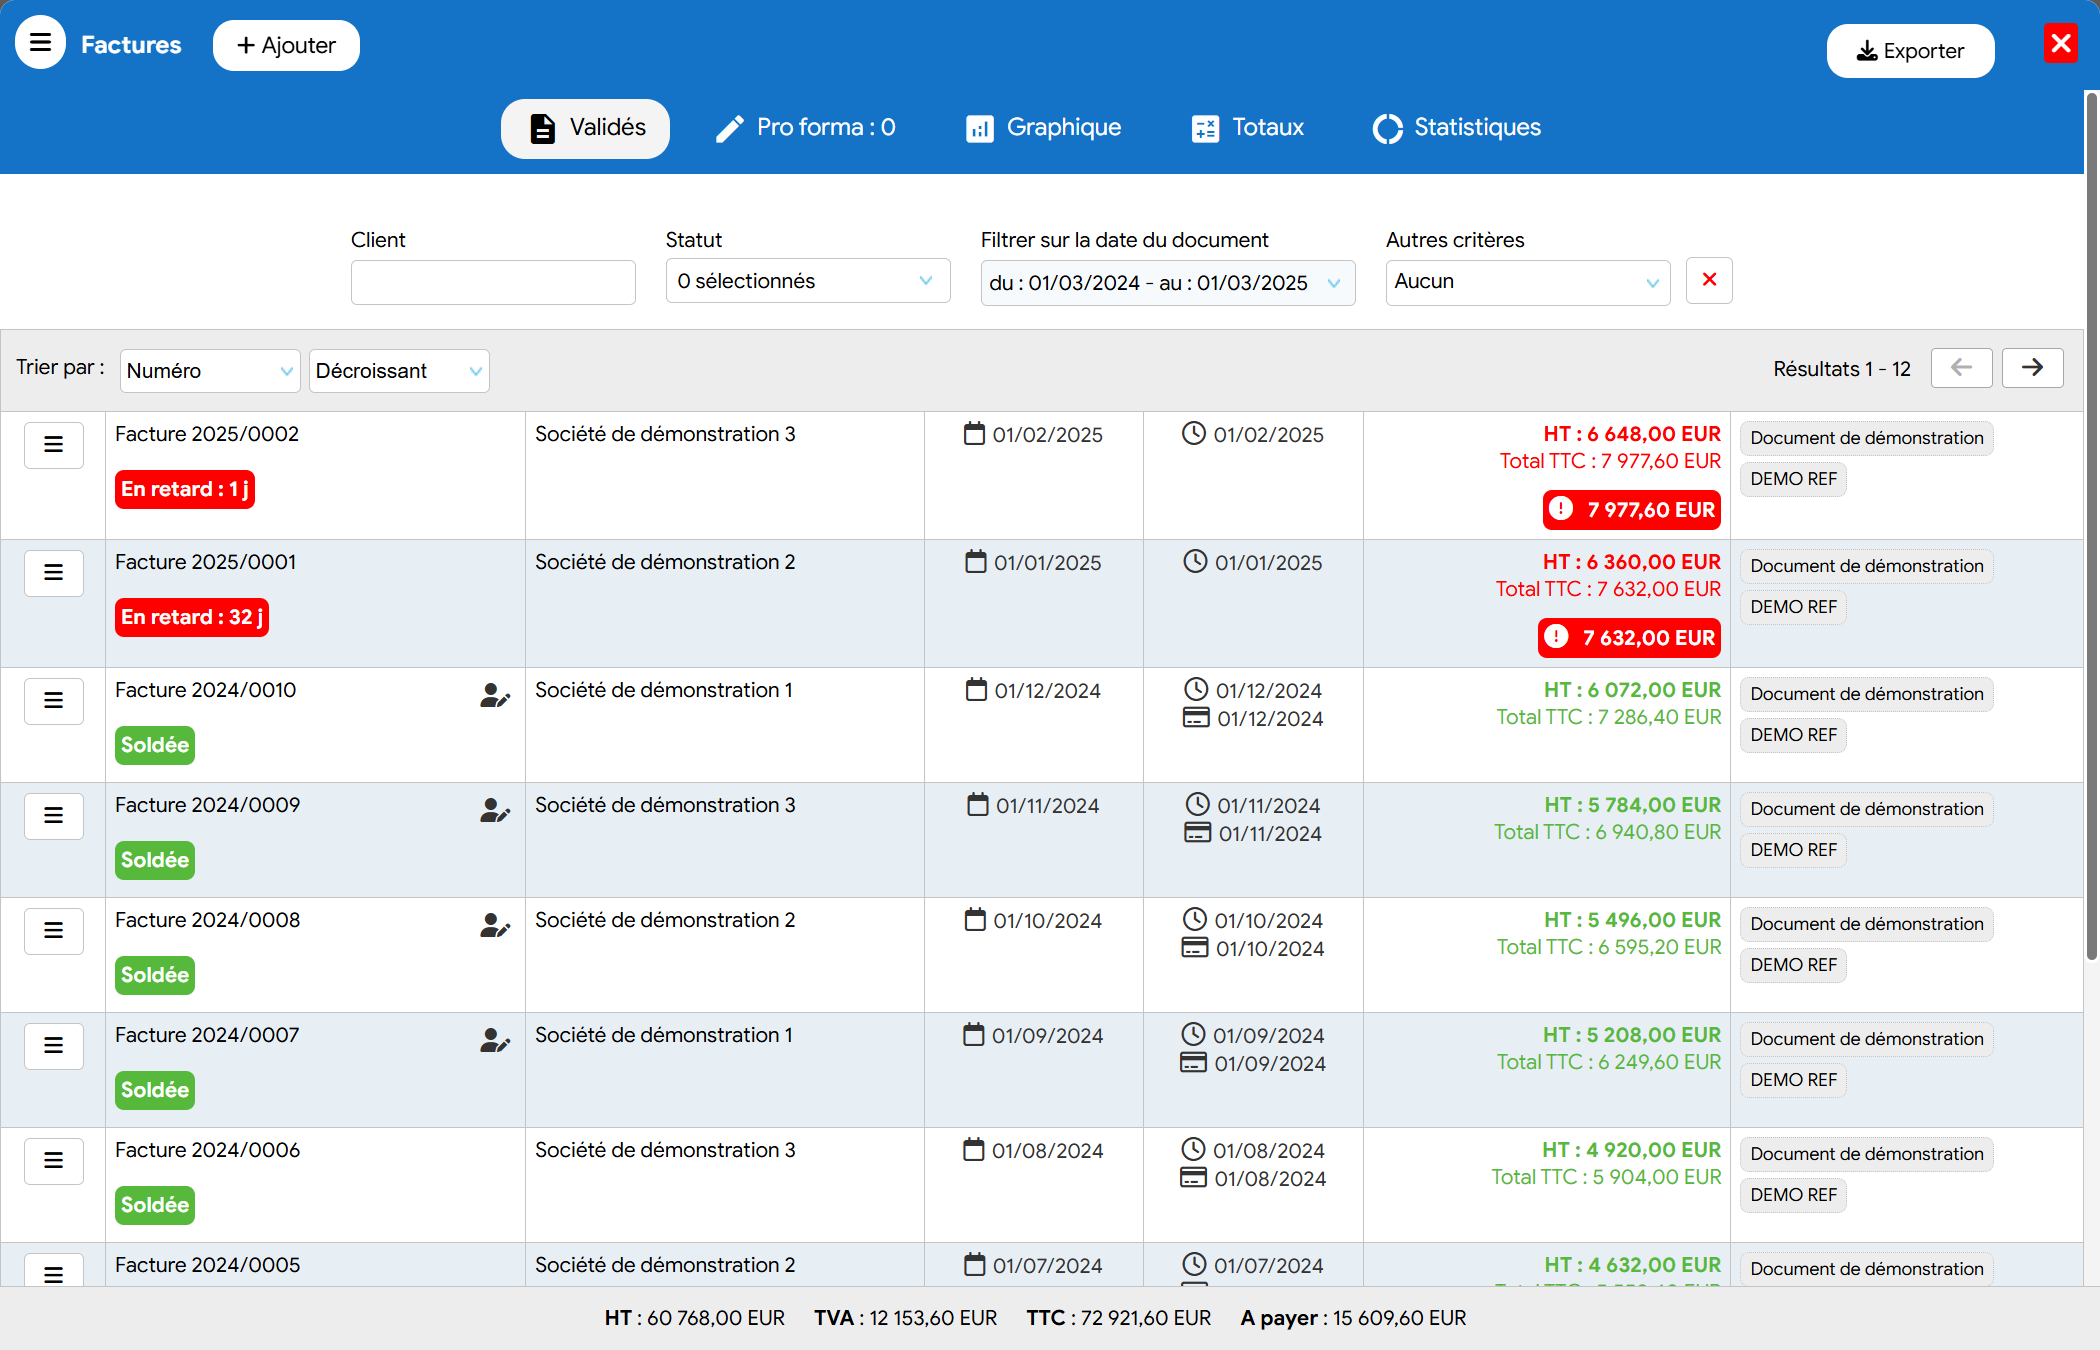Open the Totaux tab
2100x1350 pixels.
click(1248, 128)
